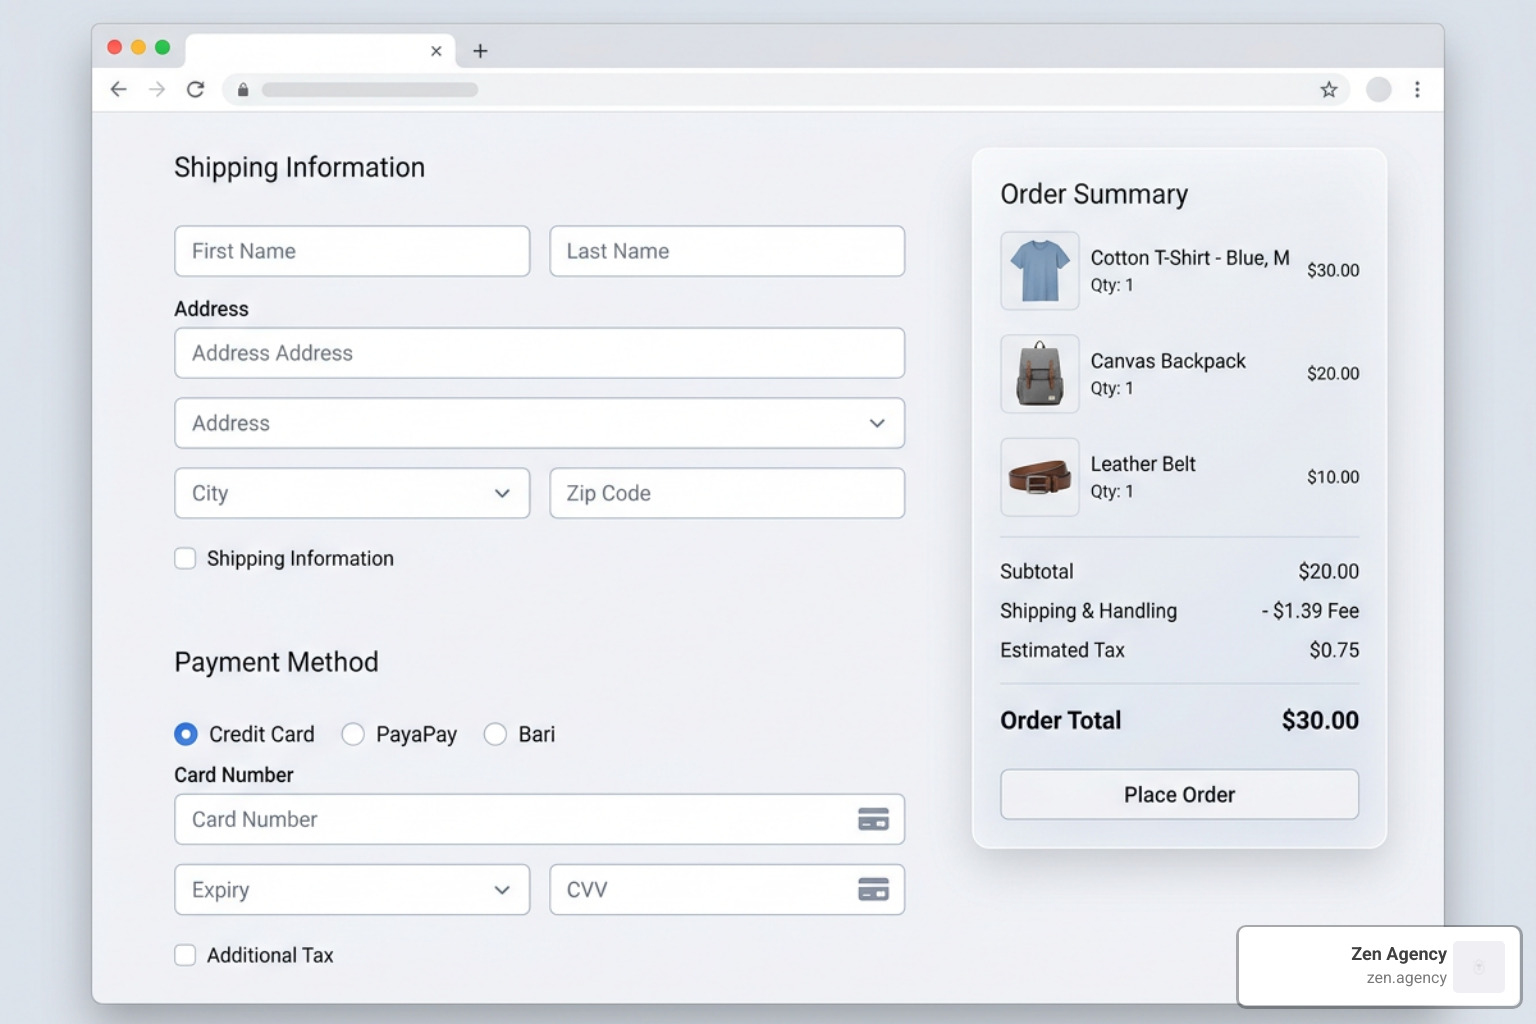Focus the First Name field

tap(352, 251)
